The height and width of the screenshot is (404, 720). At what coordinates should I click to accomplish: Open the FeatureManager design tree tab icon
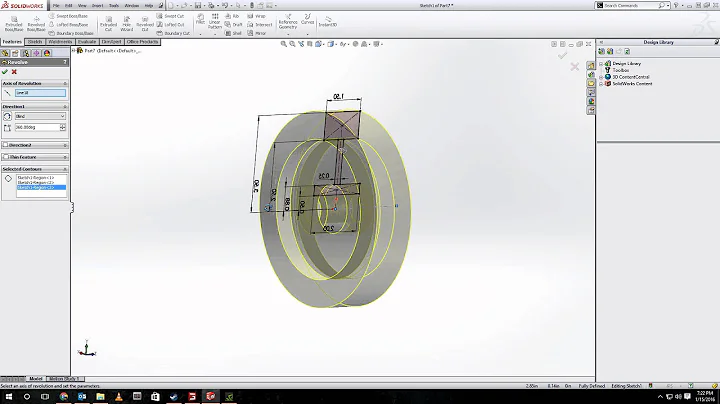point(5,53)
